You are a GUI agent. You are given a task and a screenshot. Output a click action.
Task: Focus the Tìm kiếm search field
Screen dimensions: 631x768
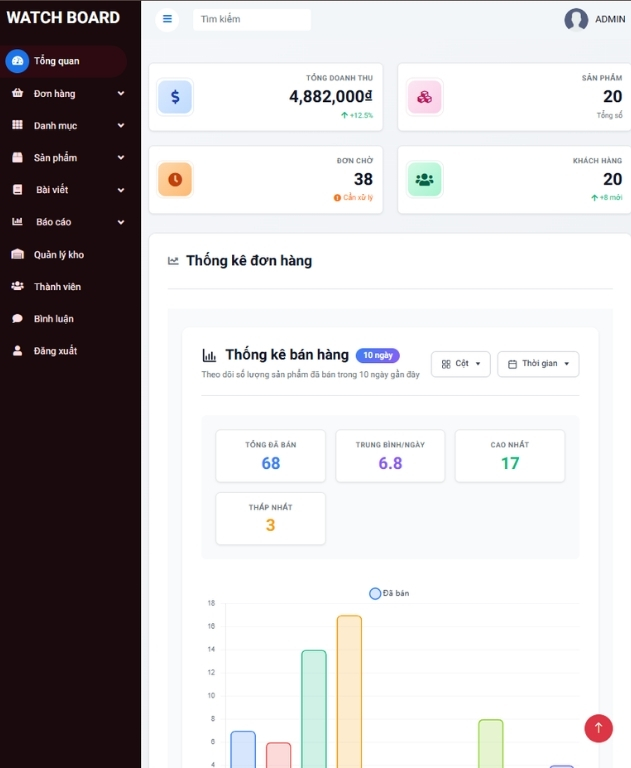click(252, 19)
